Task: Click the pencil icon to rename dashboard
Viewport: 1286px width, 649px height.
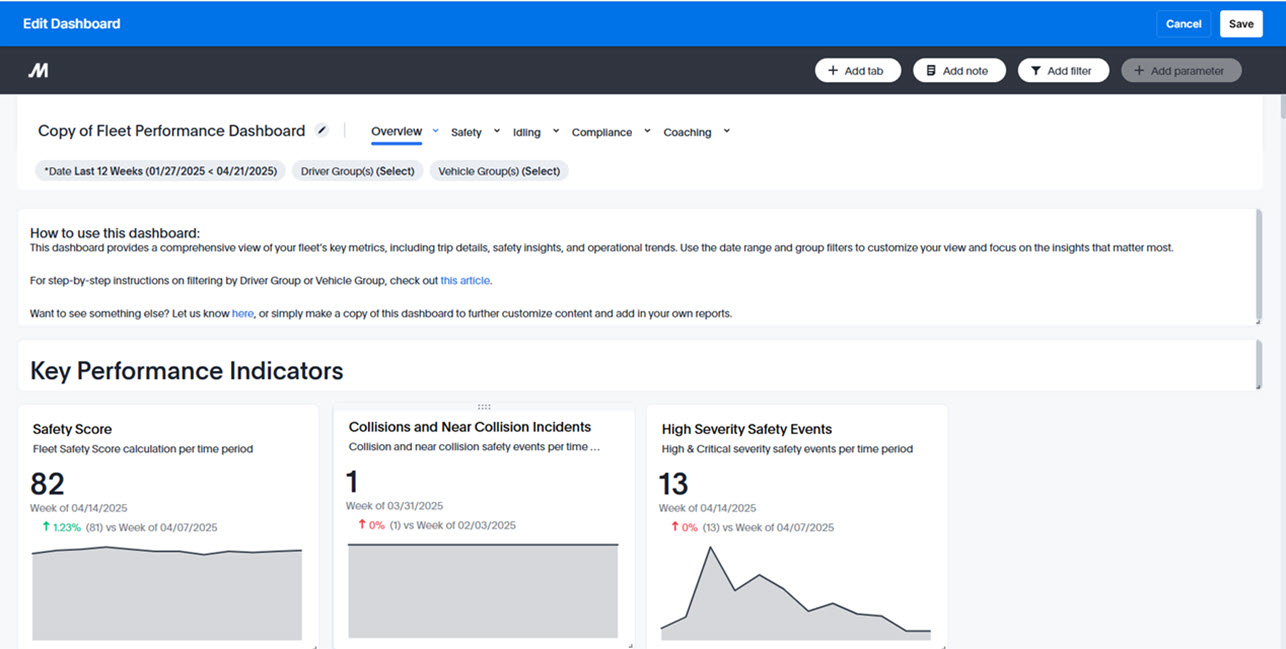Action: pos(322,130)
